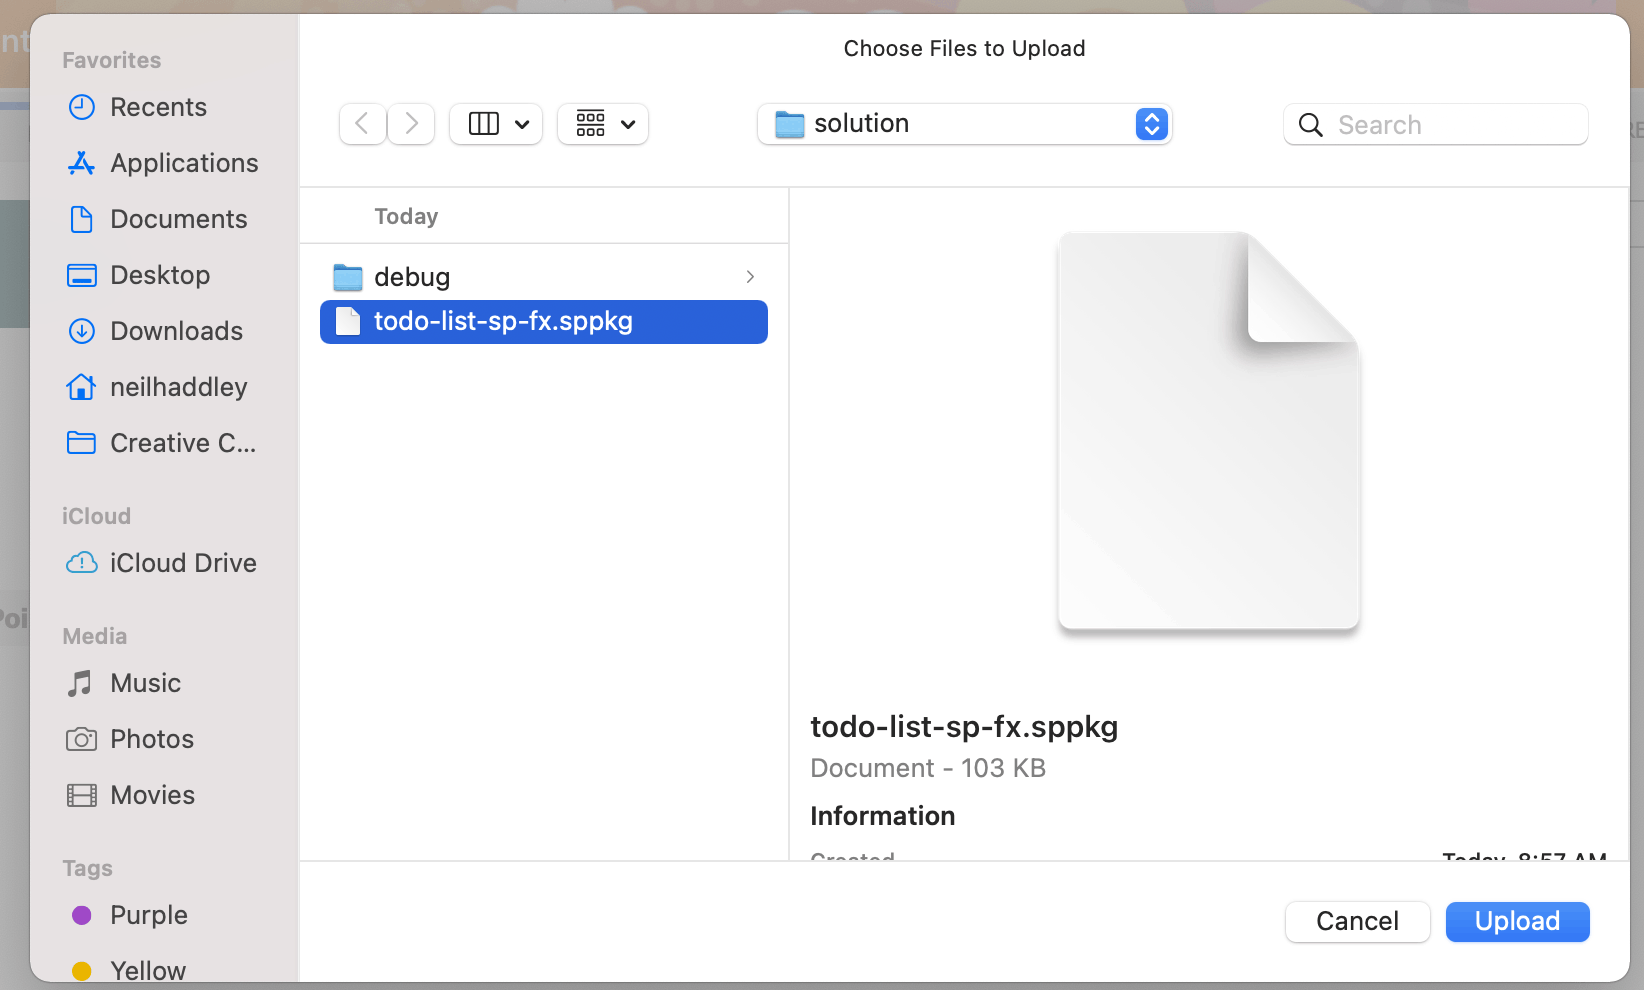Select iCloud Drive in the sidebar
This screenshot has height=990, width=1644.
183,563
